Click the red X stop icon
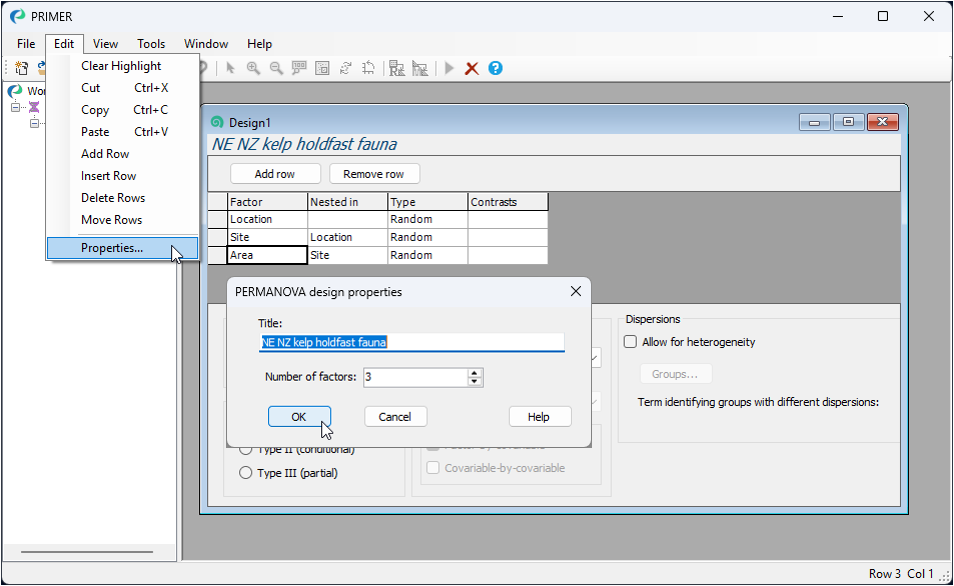This screenshot has width=954, height=586. (x=472, y=68)
